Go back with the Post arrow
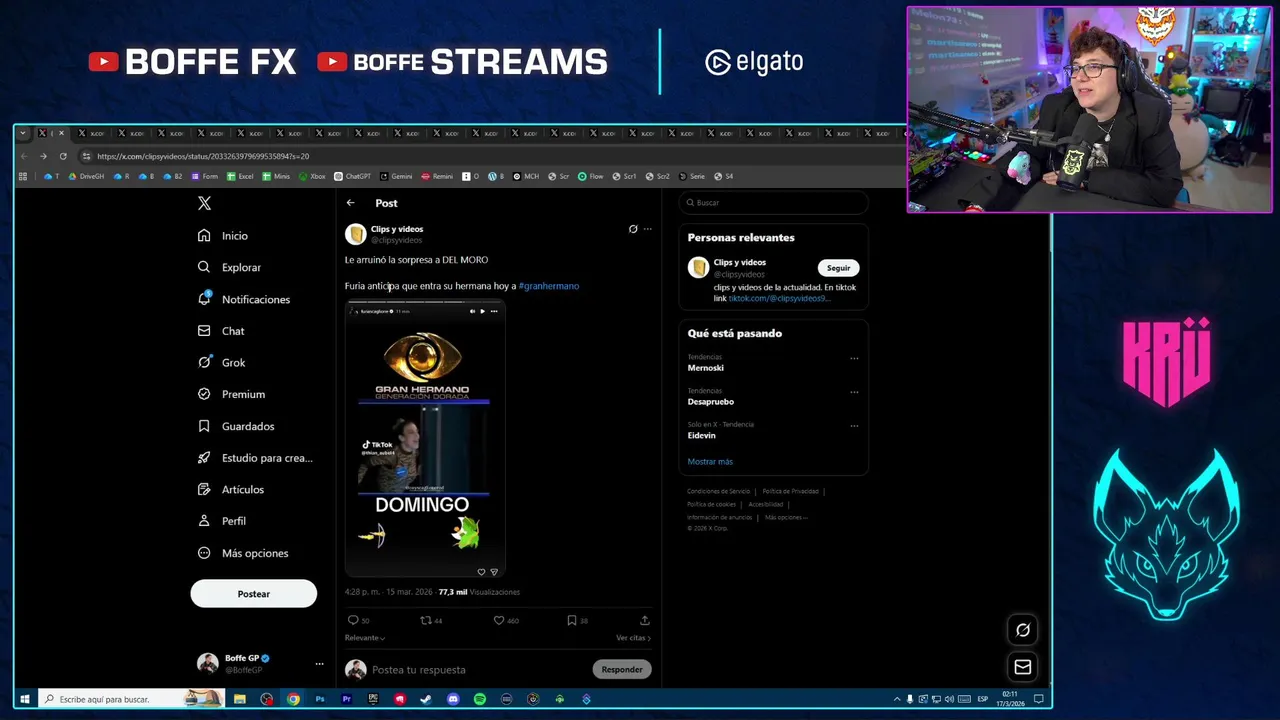This screenshot has height=720, width=1280. [350, 203]
